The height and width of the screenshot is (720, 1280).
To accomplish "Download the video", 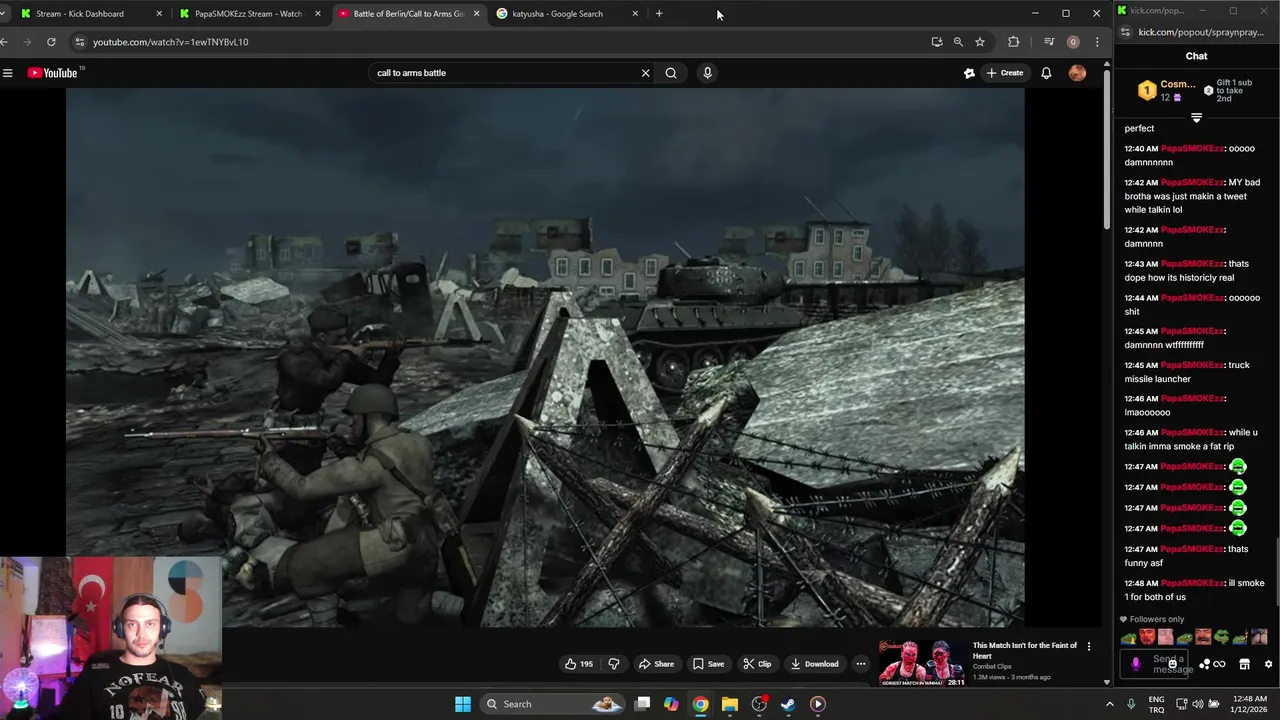I will click(x=814, y=664).
